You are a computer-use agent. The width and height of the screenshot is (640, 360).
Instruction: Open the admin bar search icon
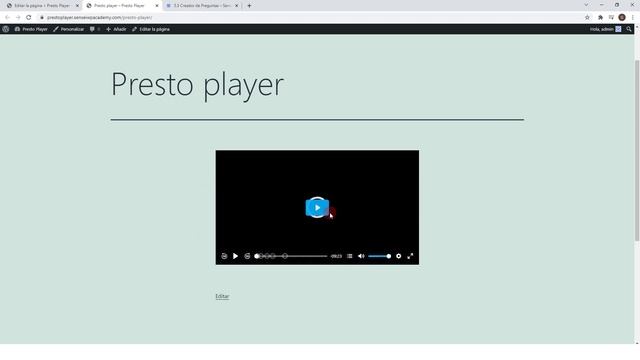coord(629,29)
